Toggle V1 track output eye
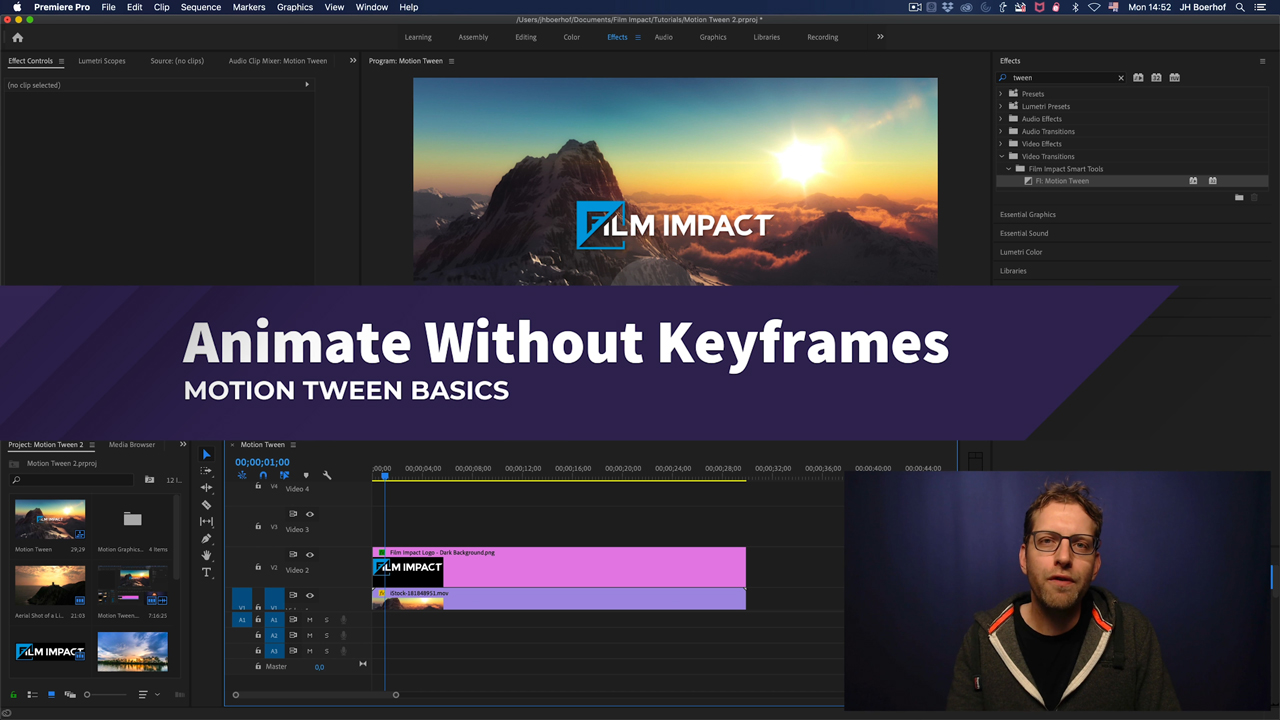 (310, 595)
